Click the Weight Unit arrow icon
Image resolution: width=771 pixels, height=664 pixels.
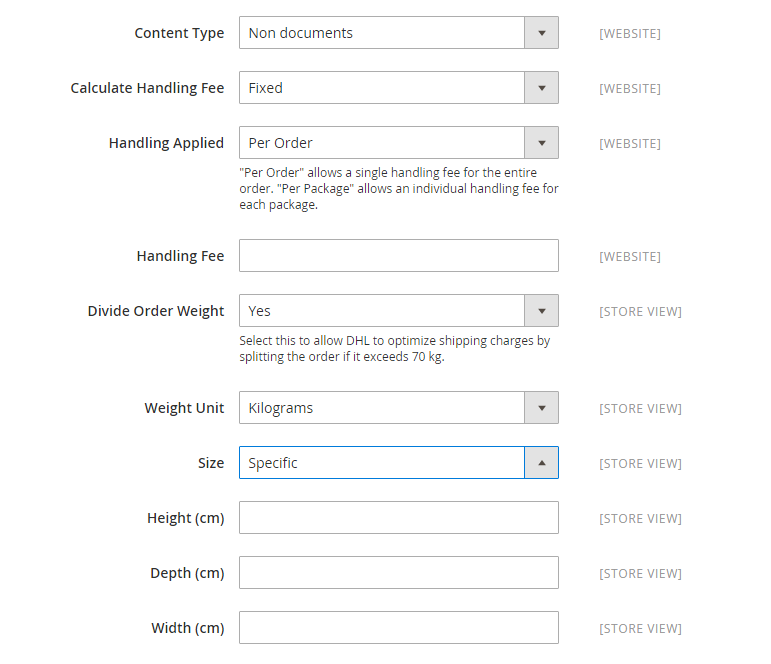[541, 408]
